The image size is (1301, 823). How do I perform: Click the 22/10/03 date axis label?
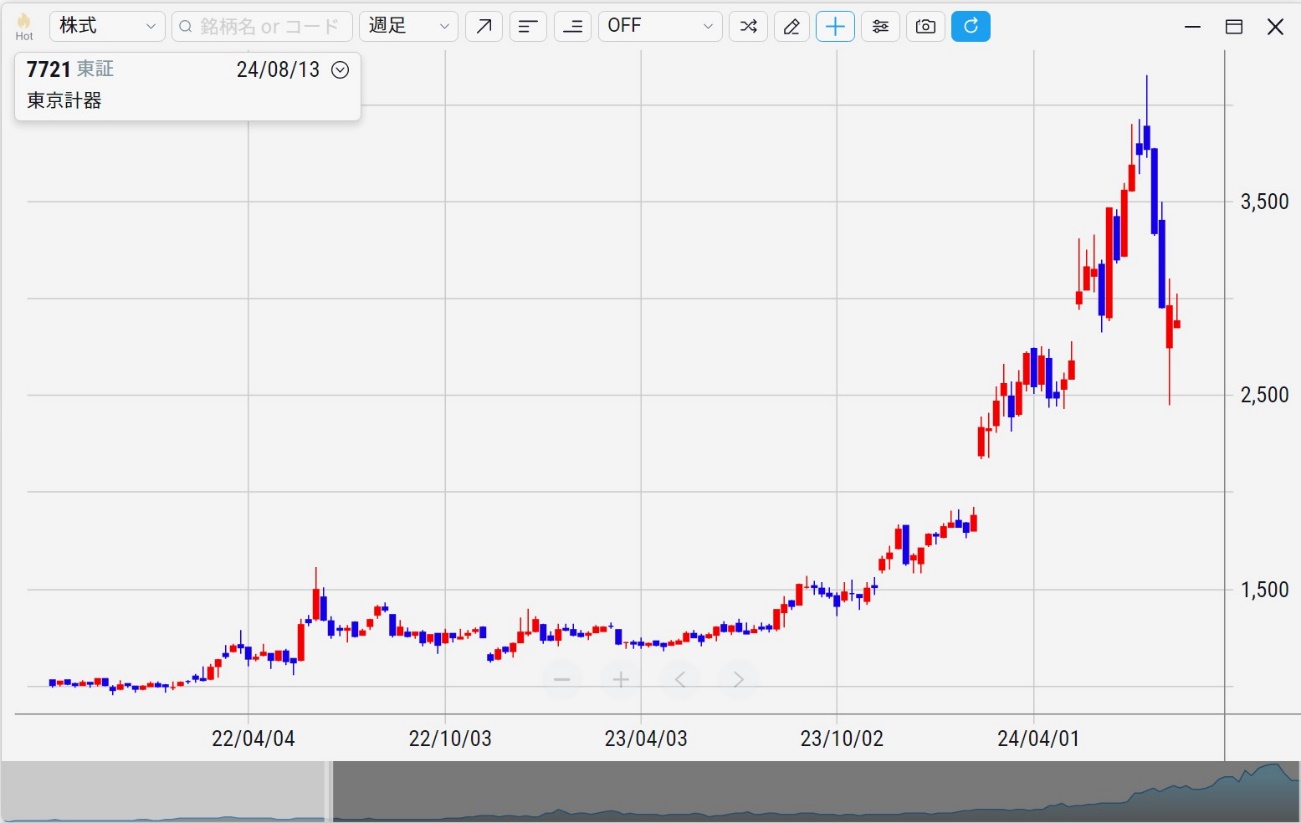pyautogui.click(x=450, y=740)
